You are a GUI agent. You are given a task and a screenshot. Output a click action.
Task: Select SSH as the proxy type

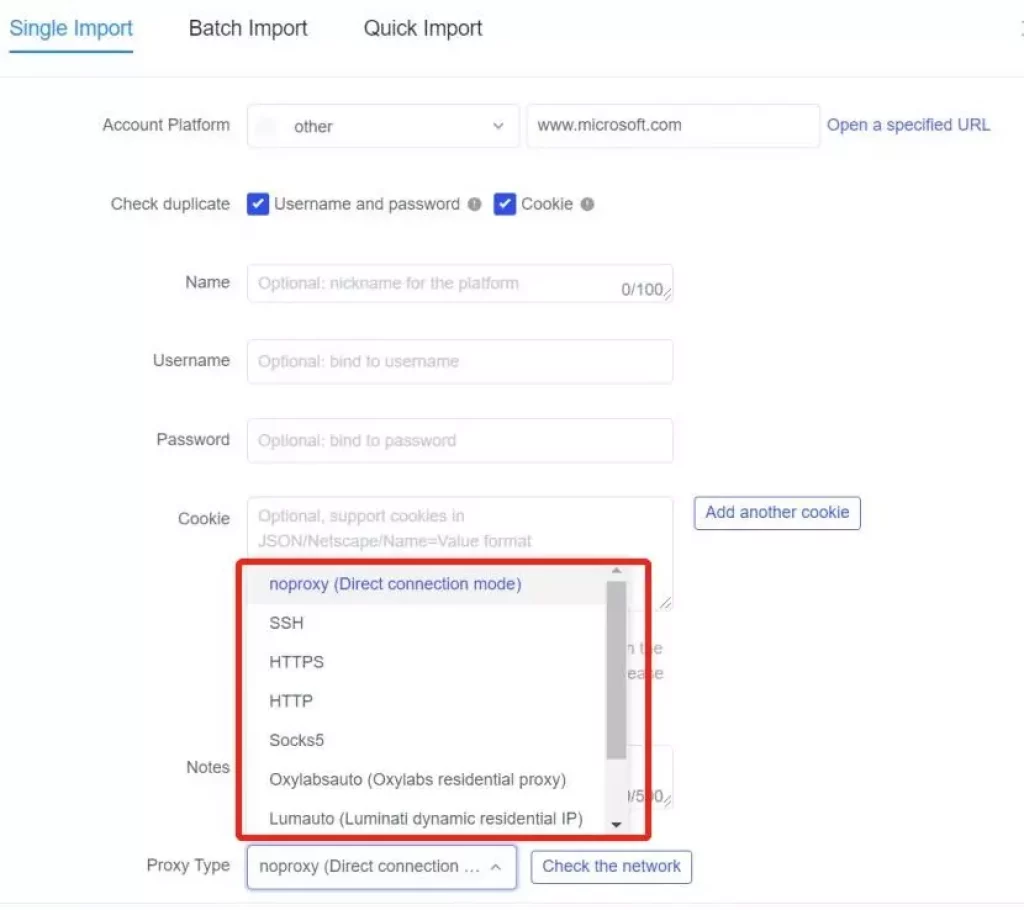pos(287,622)
